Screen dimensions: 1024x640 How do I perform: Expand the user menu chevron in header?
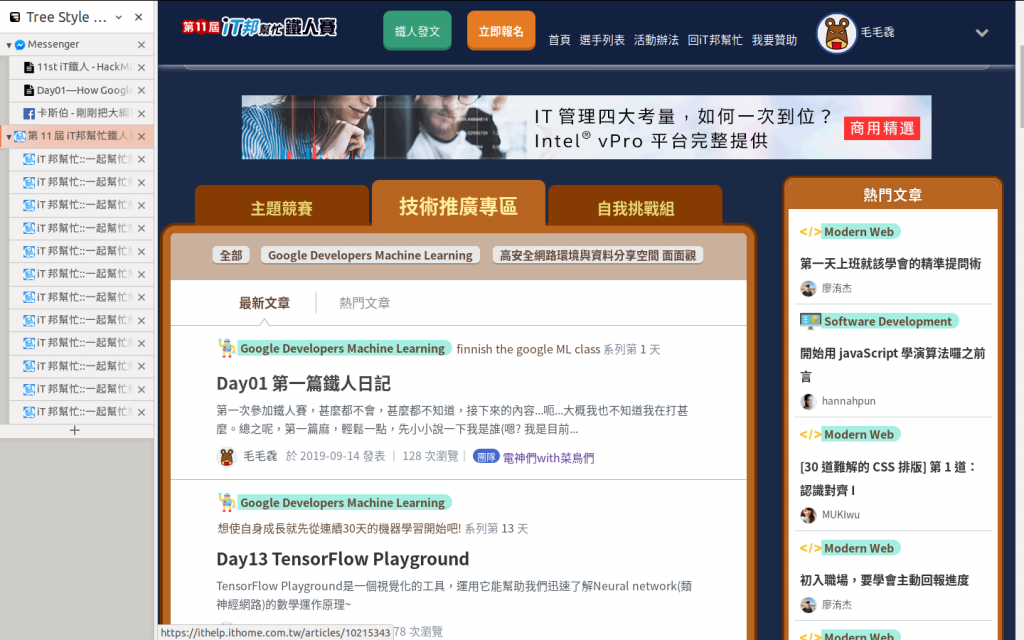[982, 33]
